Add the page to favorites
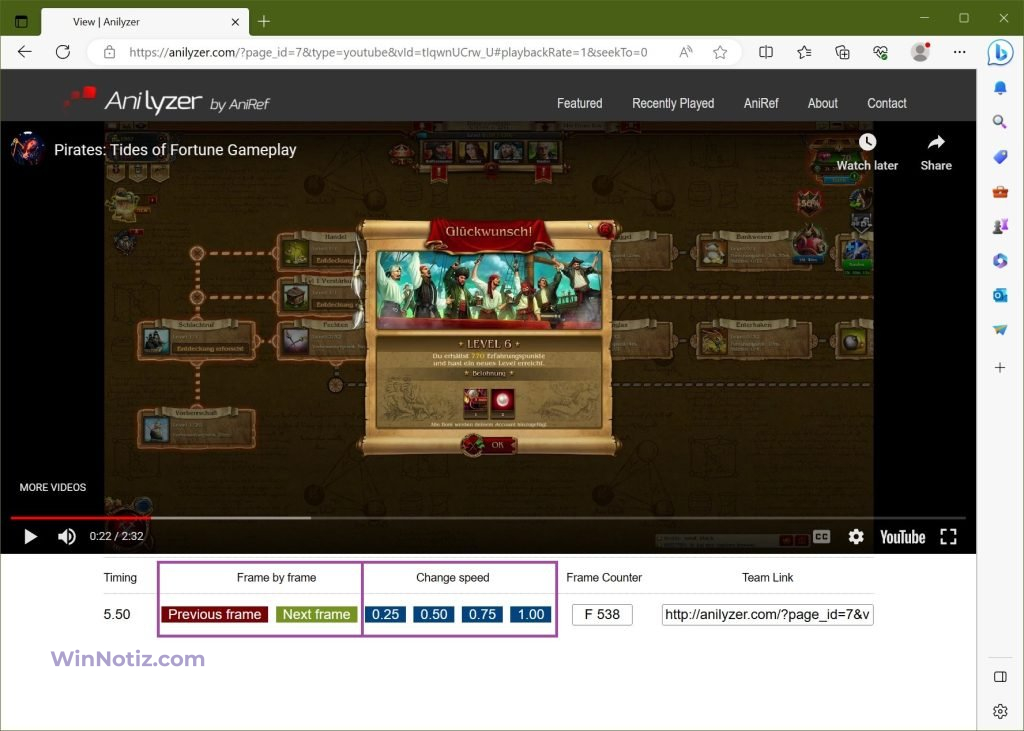The height and width of the screenshot is (731, 1024). [x=720, y=52]
